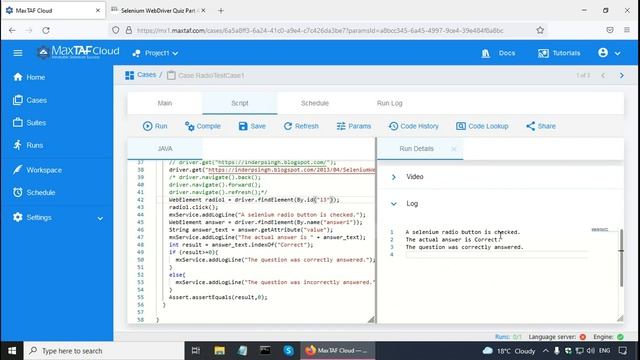
Task: Bookmark this page with star icon
Action: coord(540,30)
